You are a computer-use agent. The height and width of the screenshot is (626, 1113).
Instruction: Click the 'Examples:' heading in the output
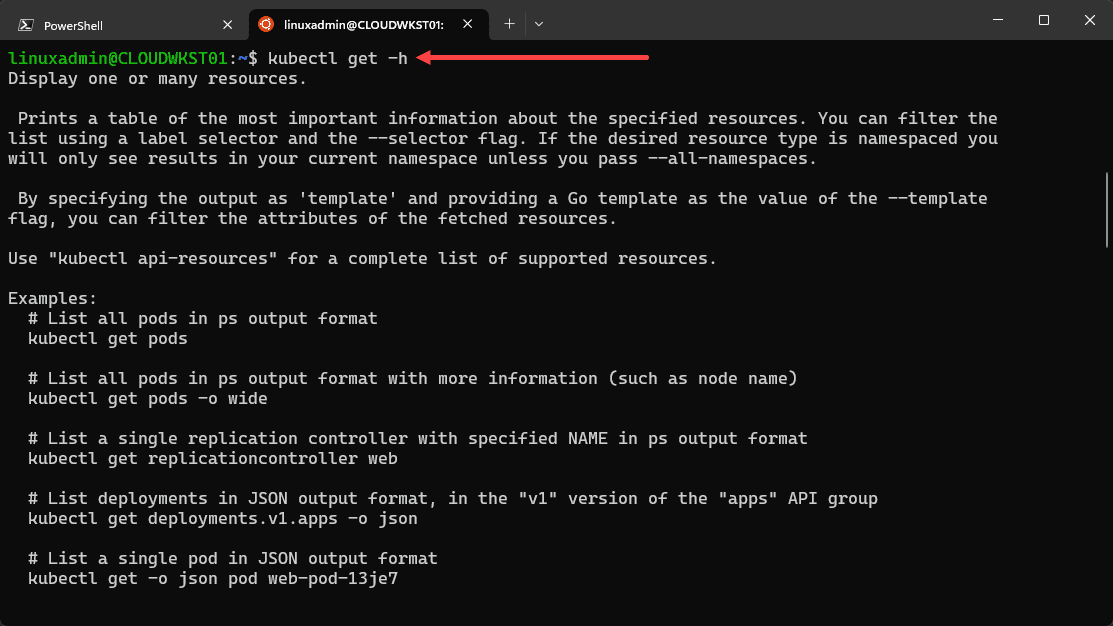click(53, 298)
